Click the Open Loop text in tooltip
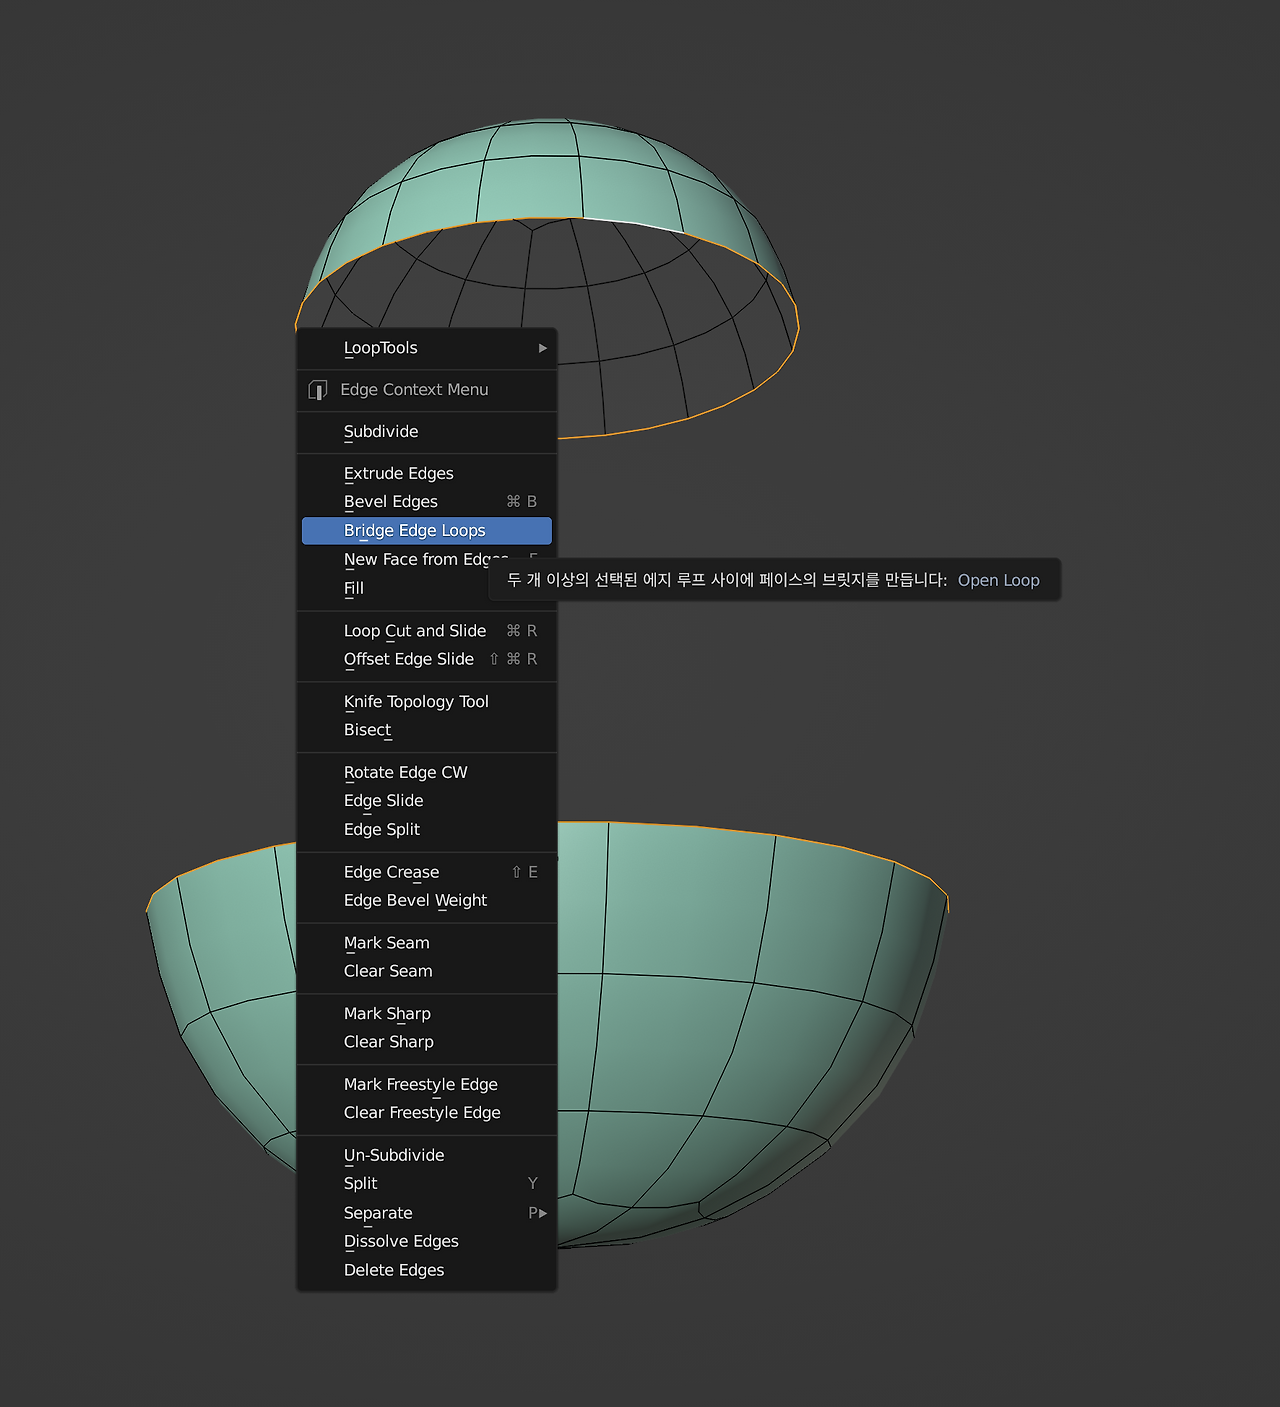 coord(999,580)
